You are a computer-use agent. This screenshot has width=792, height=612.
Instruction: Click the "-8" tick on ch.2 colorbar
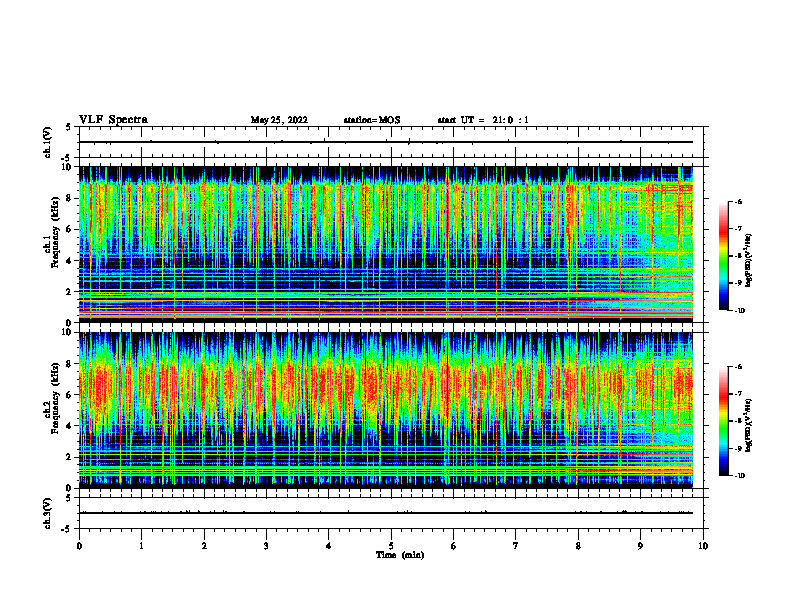click(x=738, y=421)
